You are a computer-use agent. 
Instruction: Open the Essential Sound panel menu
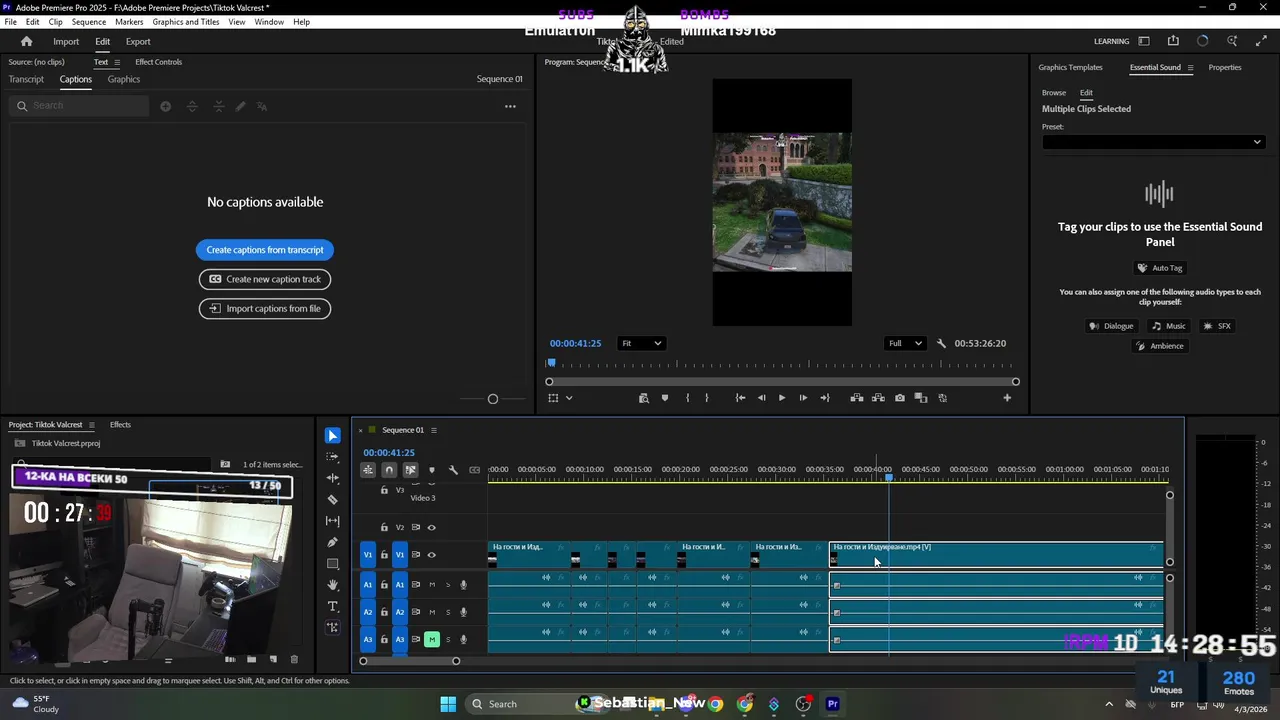click(1190, 68)
